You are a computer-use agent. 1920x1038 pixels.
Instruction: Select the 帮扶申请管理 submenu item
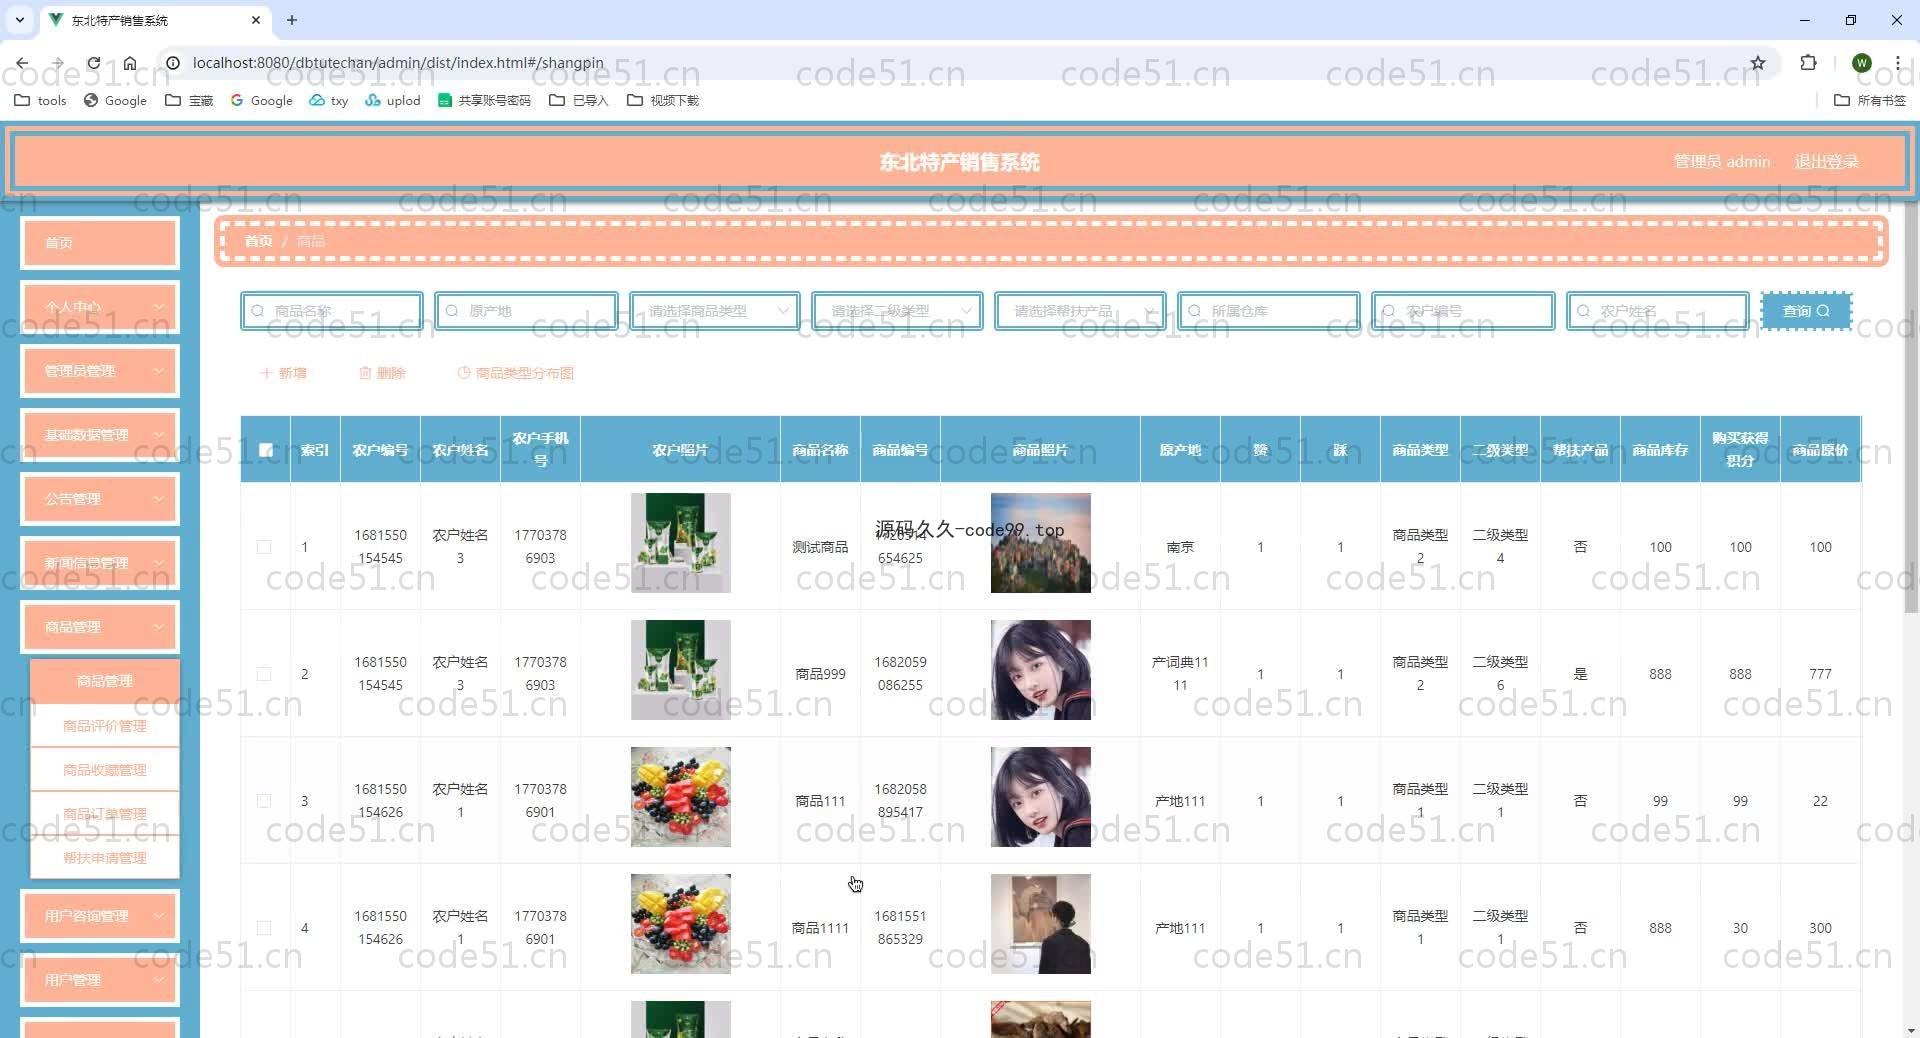tap(105, 858)
